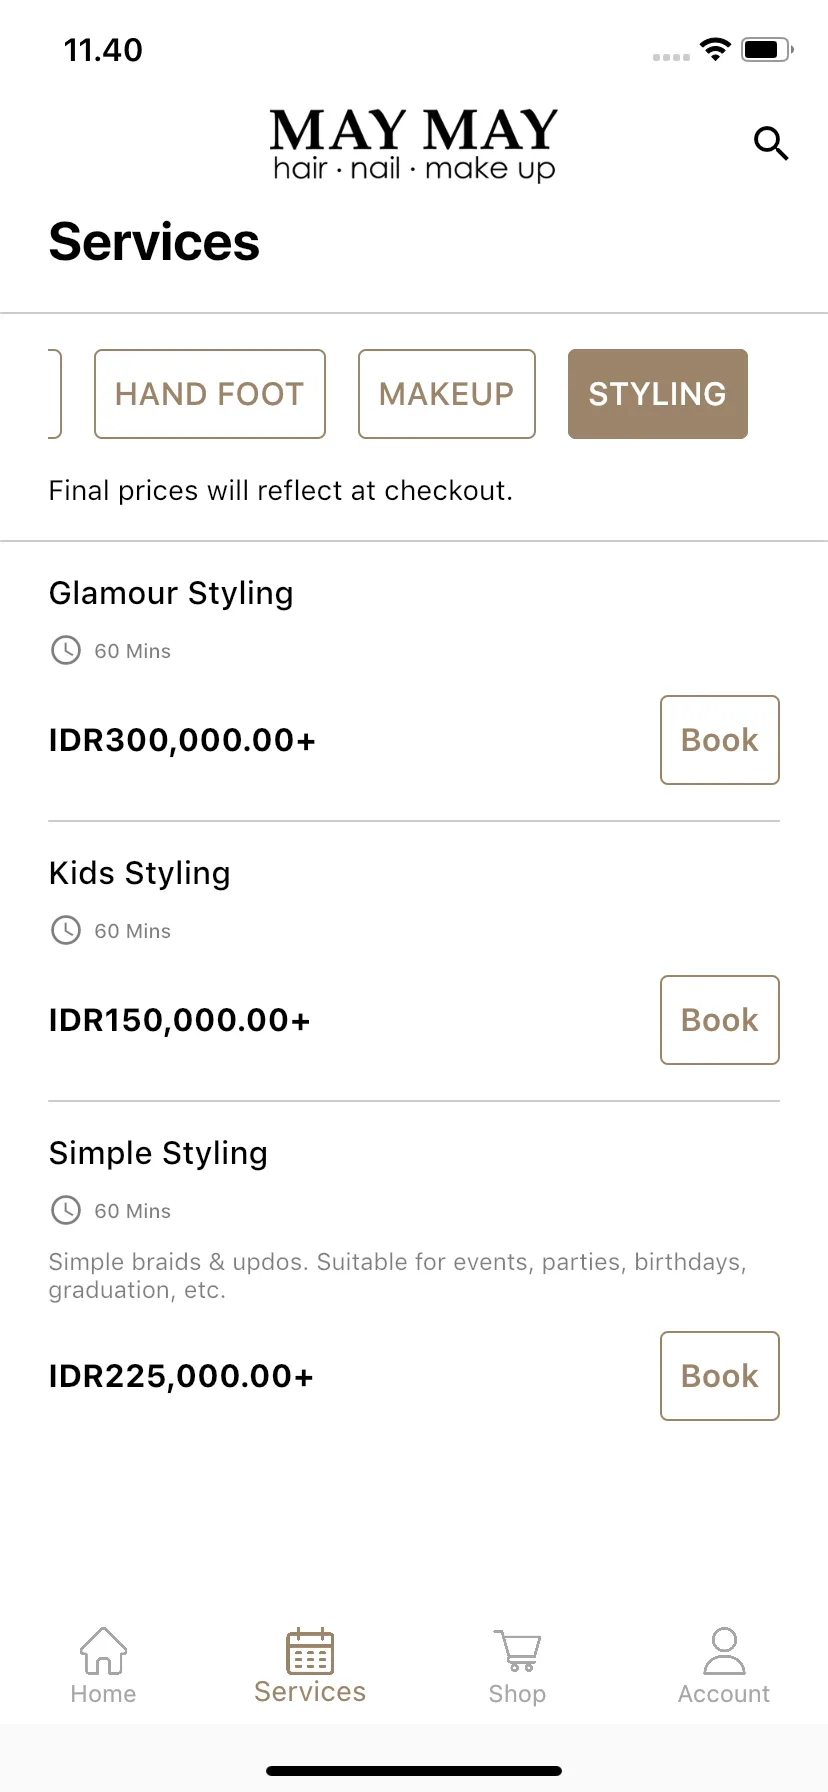Book the Glamour Styling service
Image resolution: width=828 pixels, height=1792 pixels.
pos(720,740)
